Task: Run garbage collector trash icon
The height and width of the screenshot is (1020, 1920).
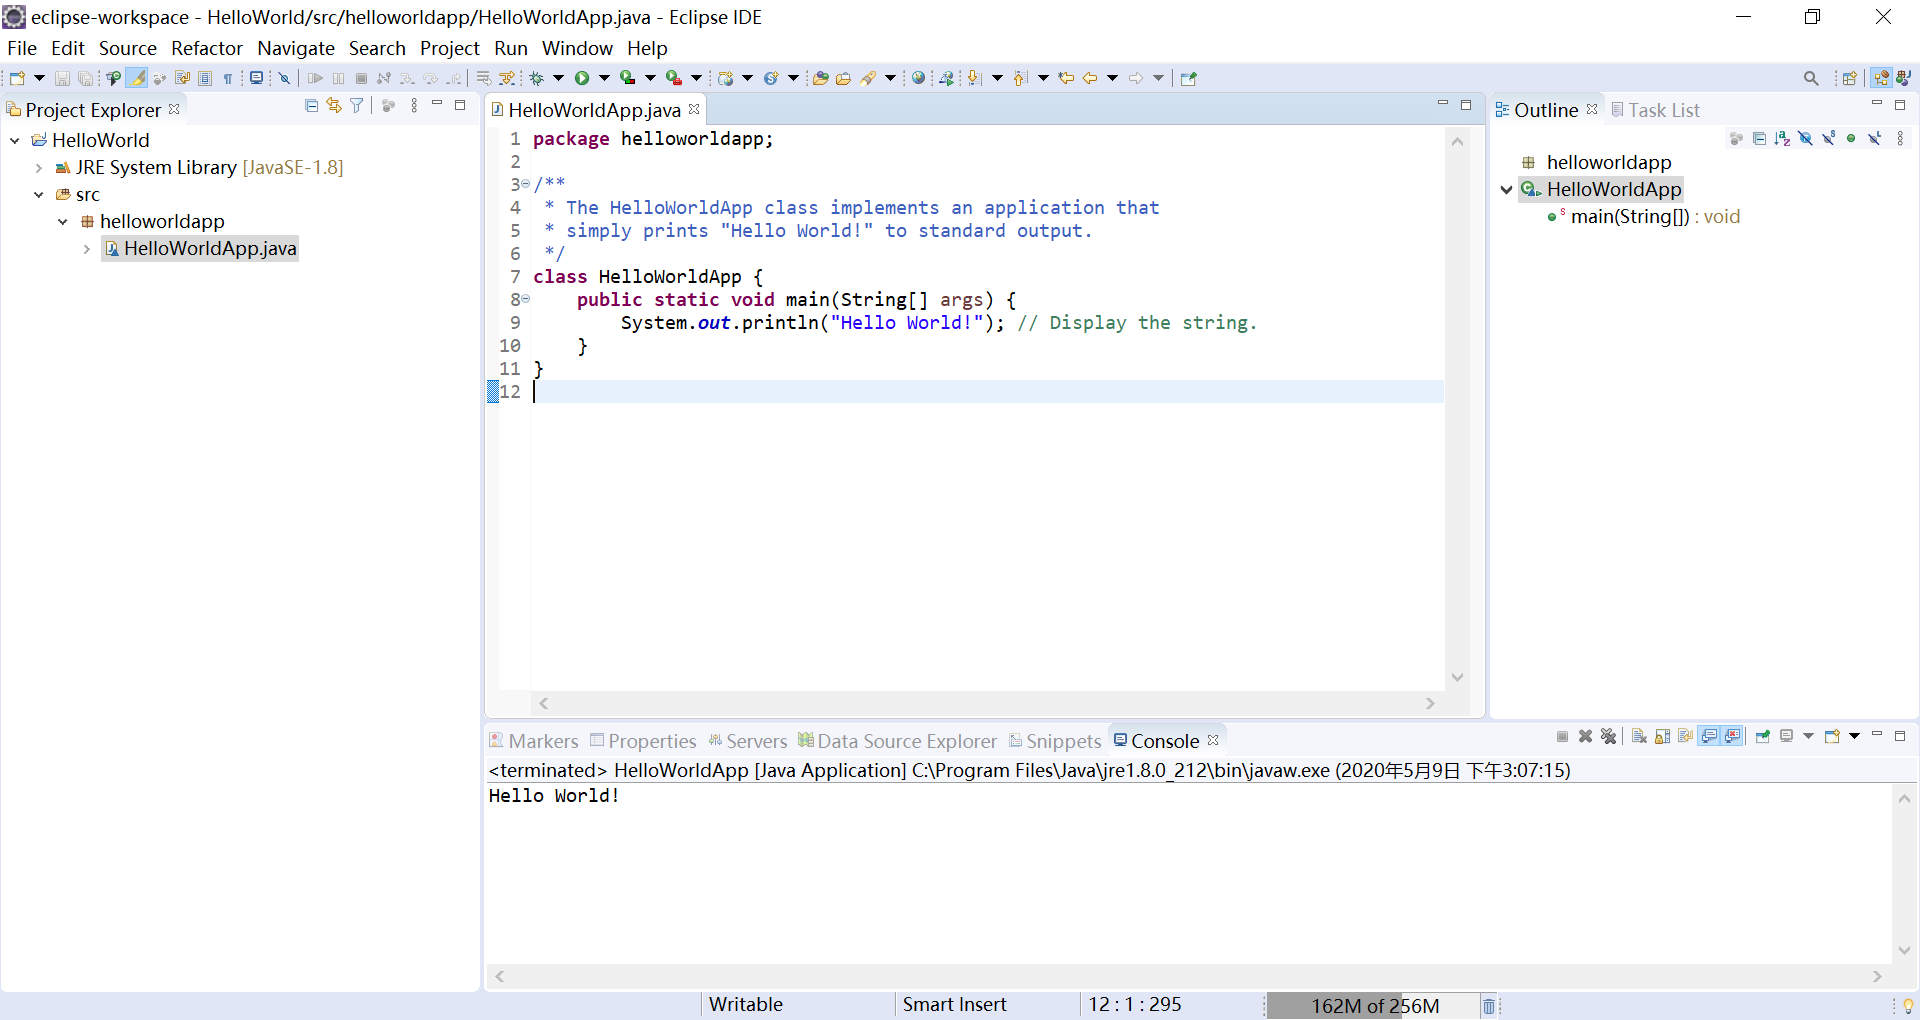Action: click(x=1489, y=1005)
